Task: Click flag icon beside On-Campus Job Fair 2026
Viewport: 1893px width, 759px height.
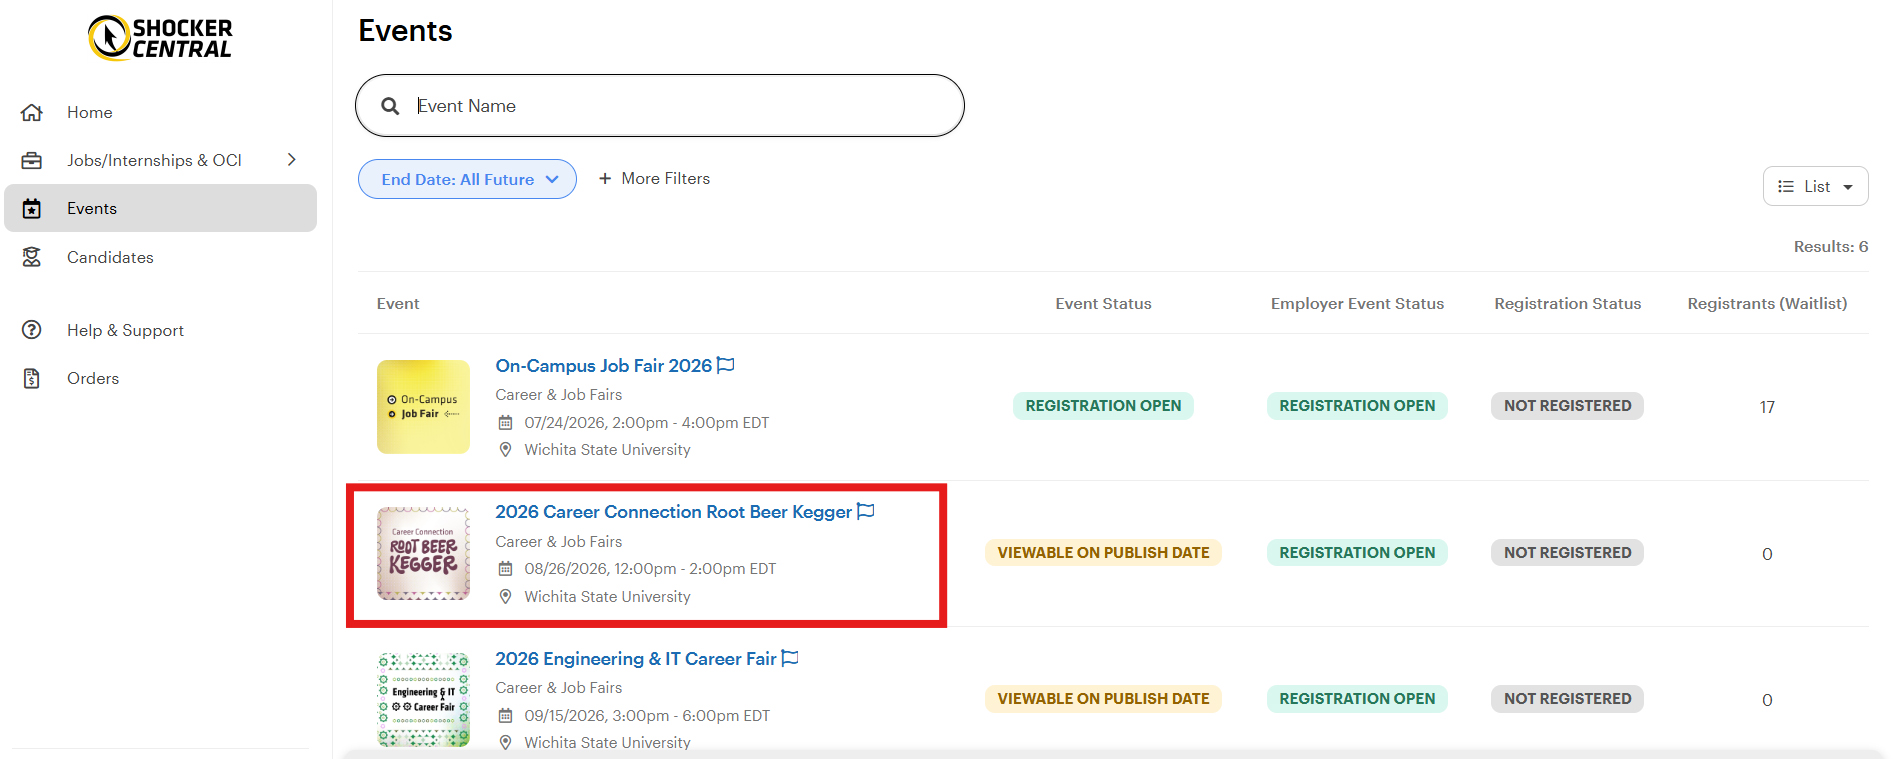Action: tap(726, 365)
